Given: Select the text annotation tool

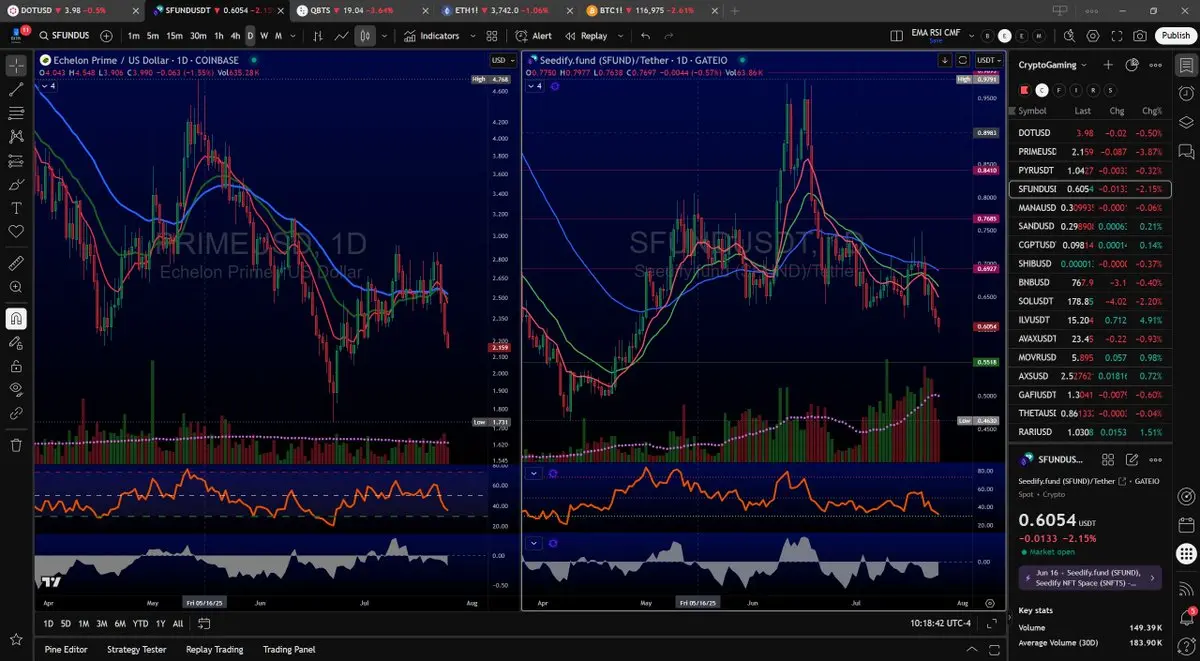Looking at the screenshot, I should point(16,208).
